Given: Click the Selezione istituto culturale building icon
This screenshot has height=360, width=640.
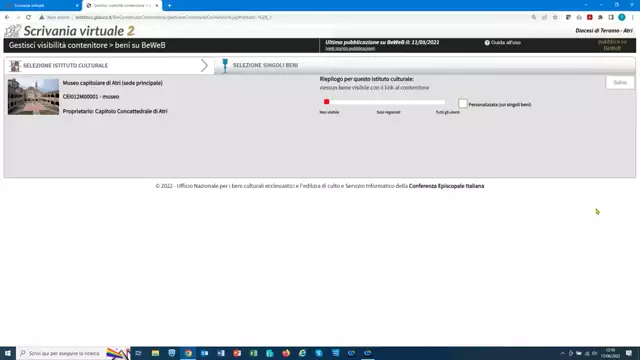Looking at the screenshot, I should click(15, 66).
